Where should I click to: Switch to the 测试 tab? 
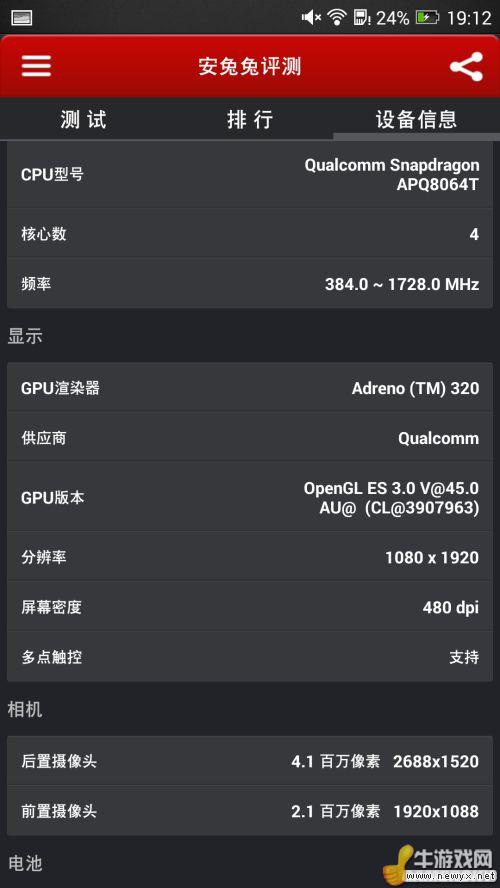click(x=83, y=119)
